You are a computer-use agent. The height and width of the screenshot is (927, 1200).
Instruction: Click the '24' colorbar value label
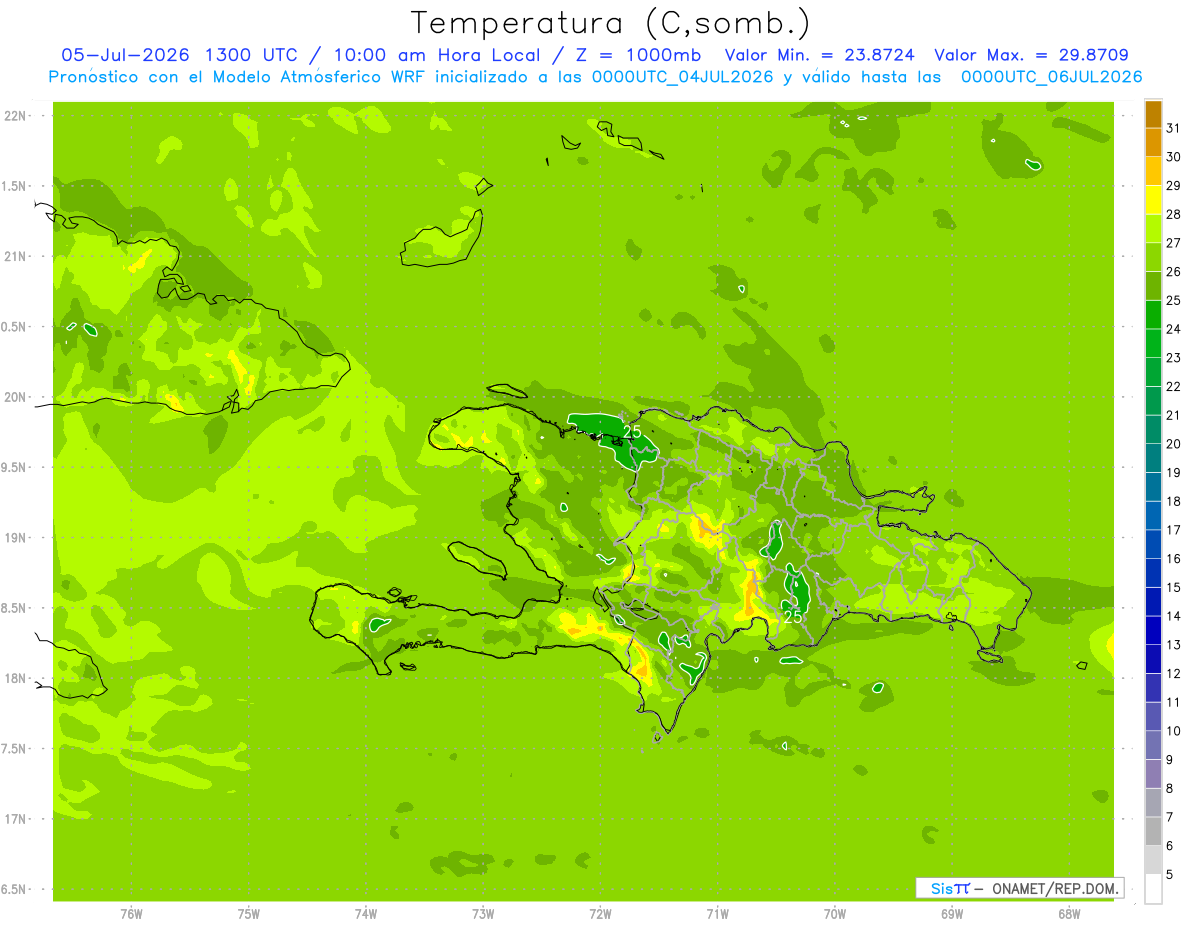click(1173, 329)
